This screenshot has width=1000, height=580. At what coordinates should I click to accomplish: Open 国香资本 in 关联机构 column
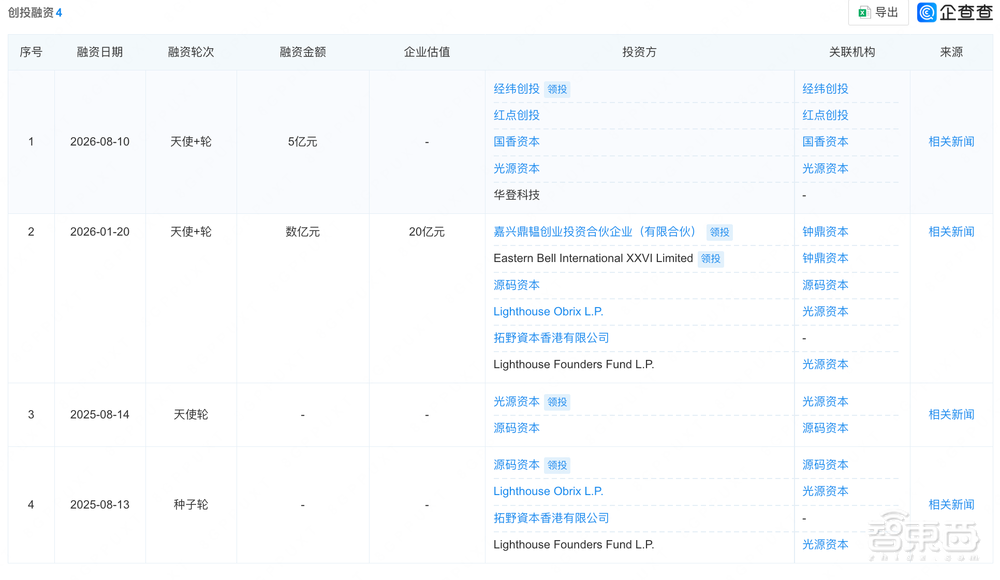coord(825,142)
